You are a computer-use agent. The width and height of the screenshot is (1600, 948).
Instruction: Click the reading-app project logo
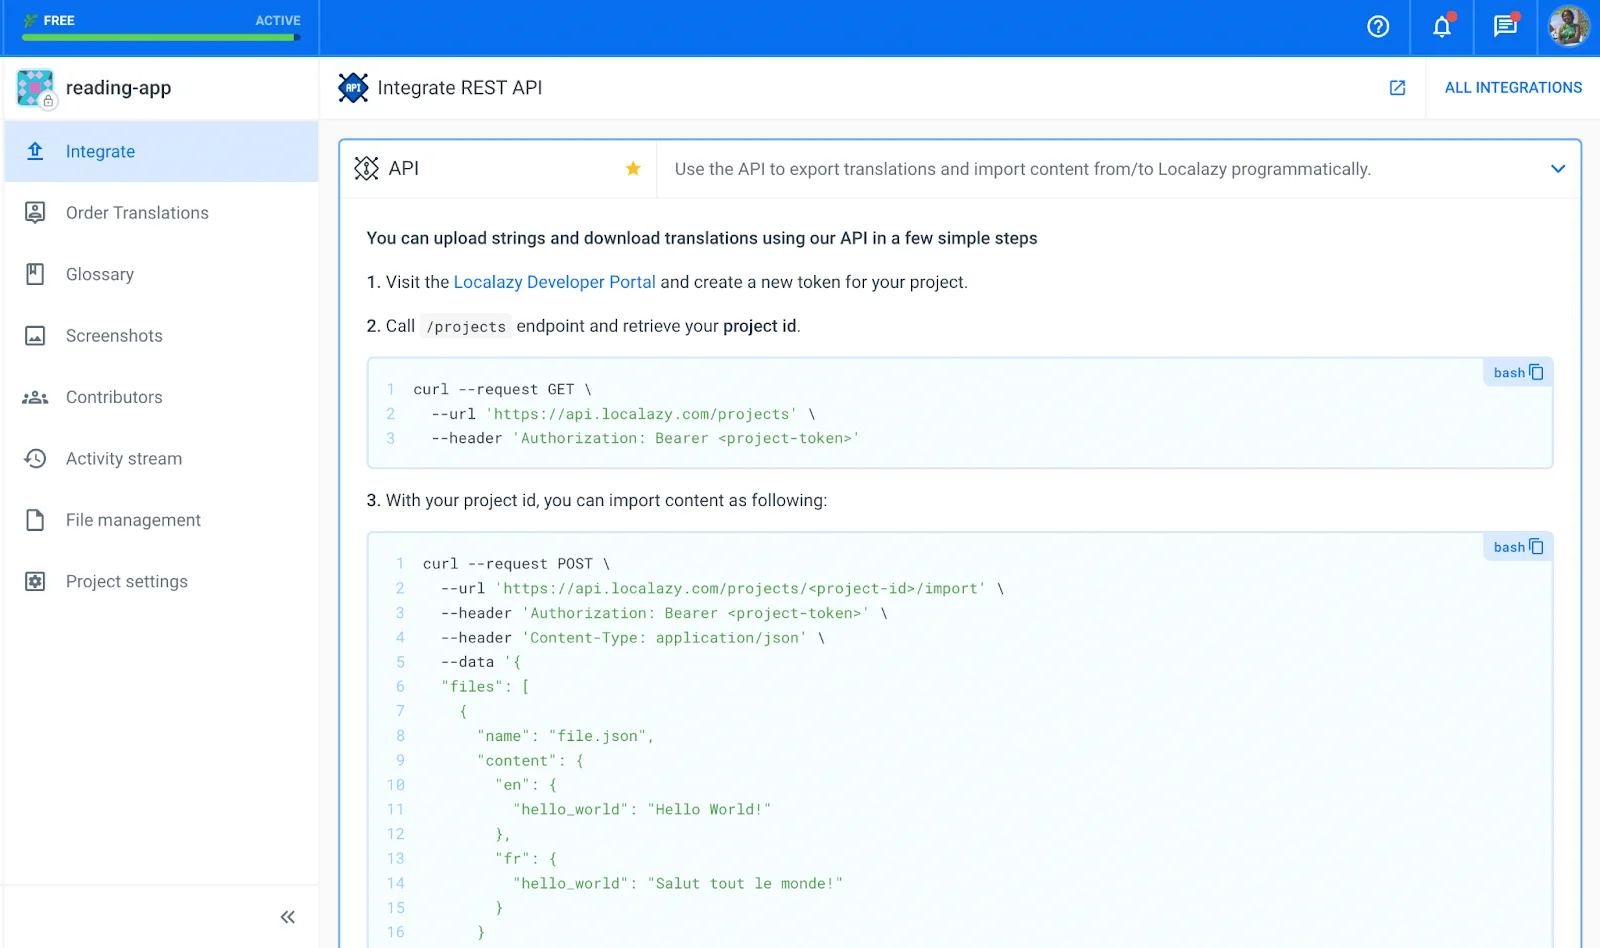tap(36, 88)
